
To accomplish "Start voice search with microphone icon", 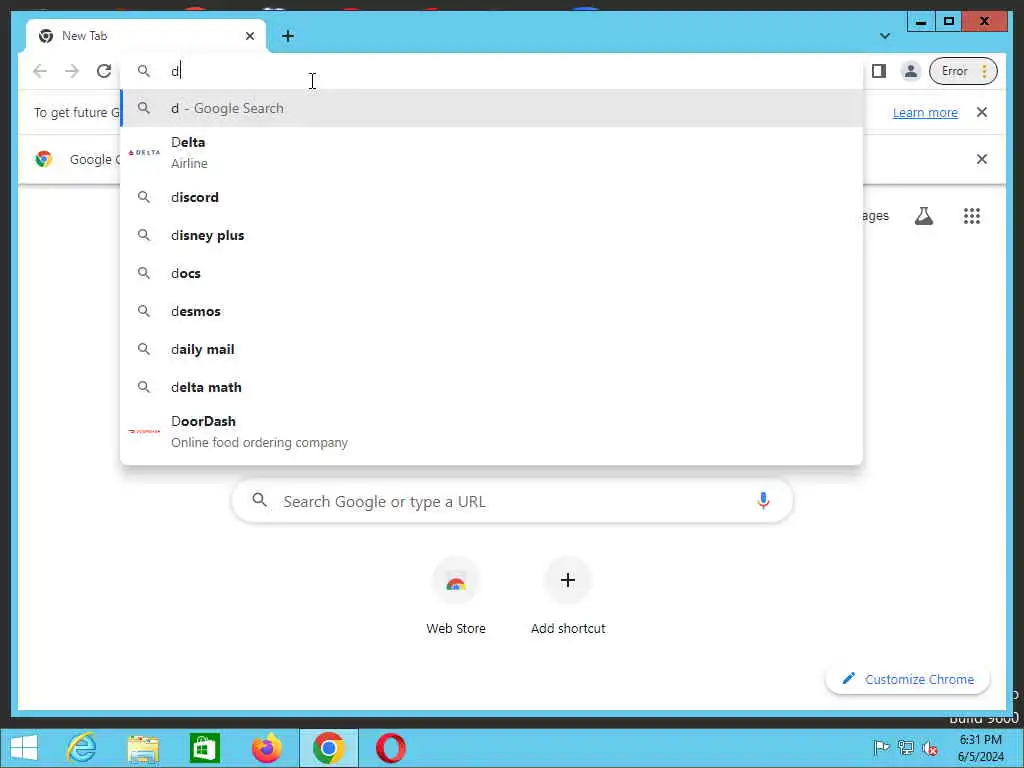I will pos(763,501).
